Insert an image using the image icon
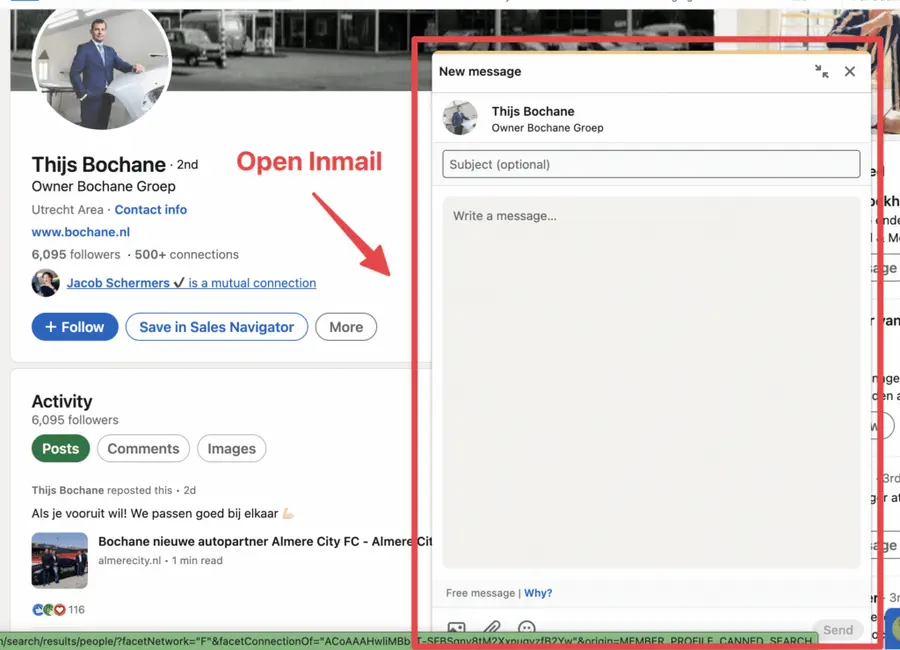This screenshot has width=900, height=650. click(455, 628)
